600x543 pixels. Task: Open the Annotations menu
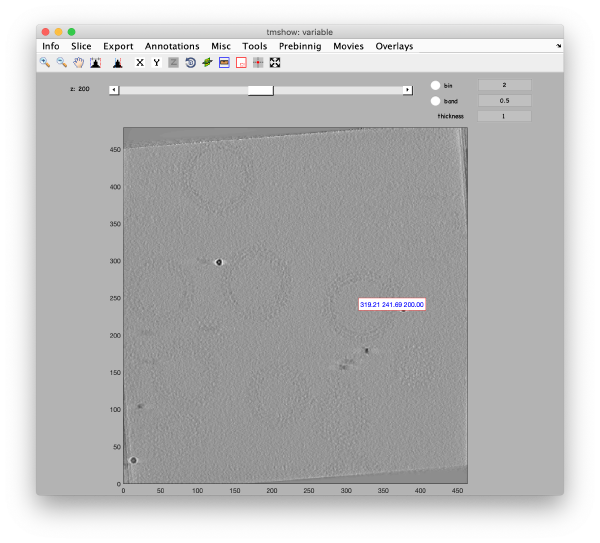tap(172, 46)
